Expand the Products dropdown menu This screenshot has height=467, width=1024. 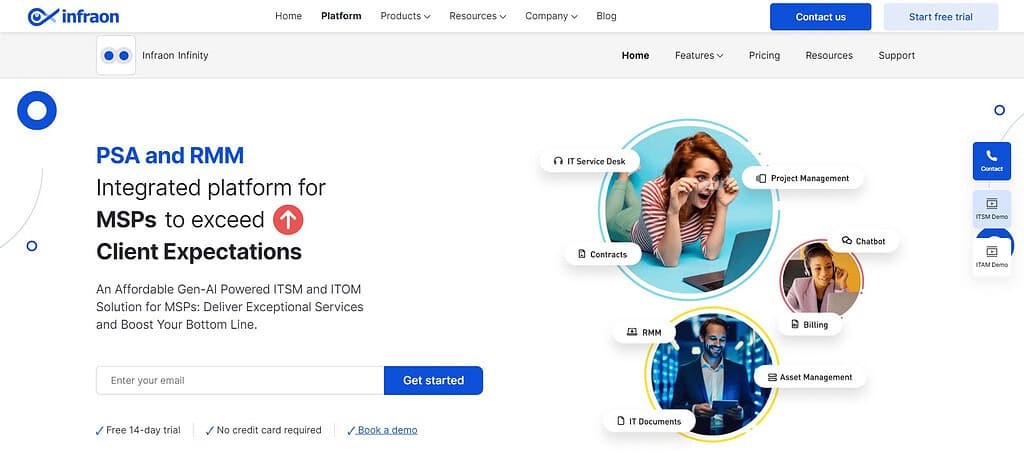(x=406, y=16)
